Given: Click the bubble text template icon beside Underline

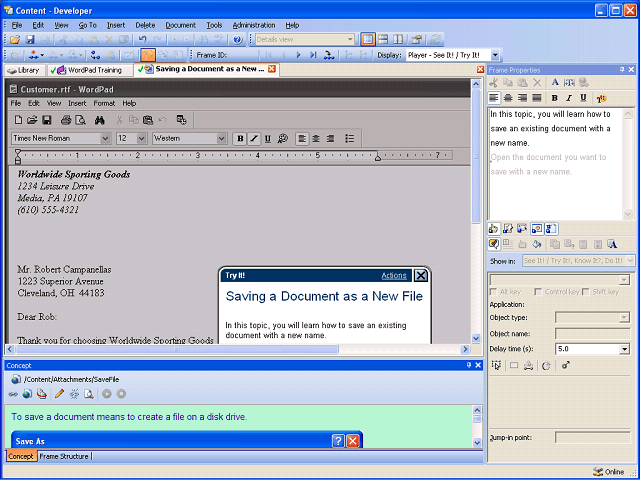Looking at the screenshot, I should [x=601, y=98].
